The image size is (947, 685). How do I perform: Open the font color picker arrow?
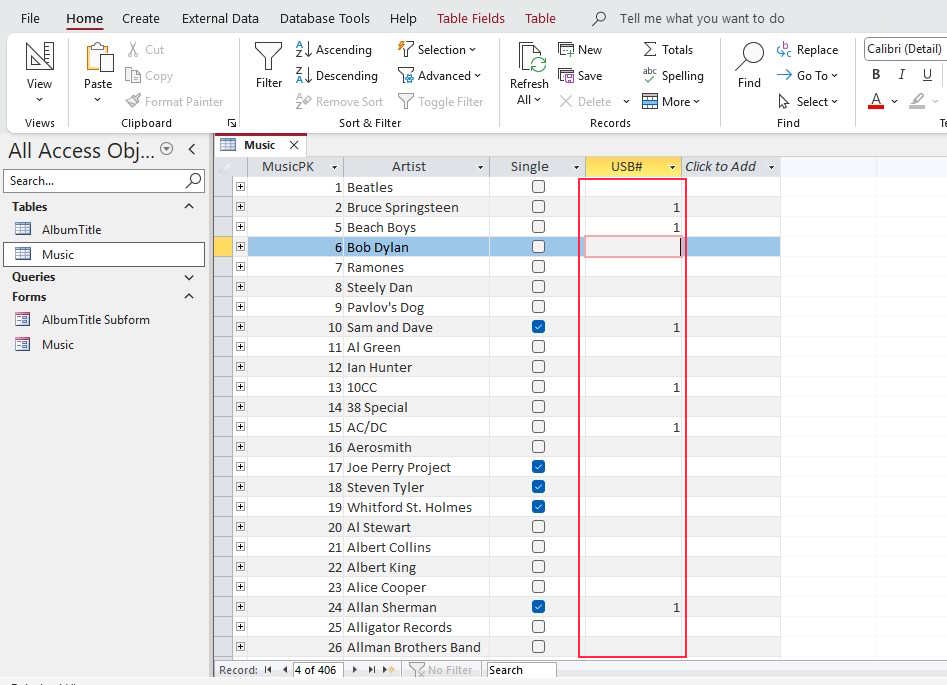tap(895, 101)
